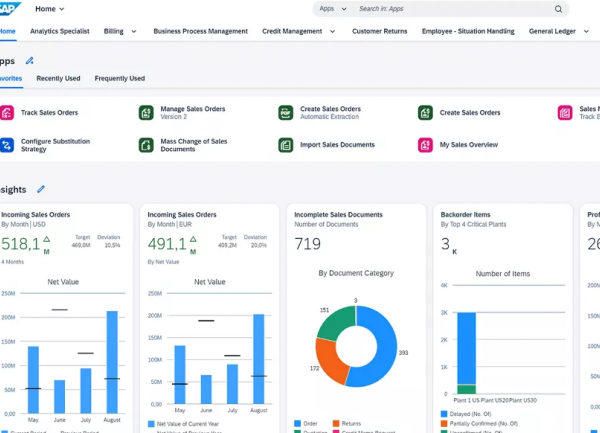Viewport: 600px width, 433px height.
Task: Open the My Sales Overview icon
Action: (425, 145)
